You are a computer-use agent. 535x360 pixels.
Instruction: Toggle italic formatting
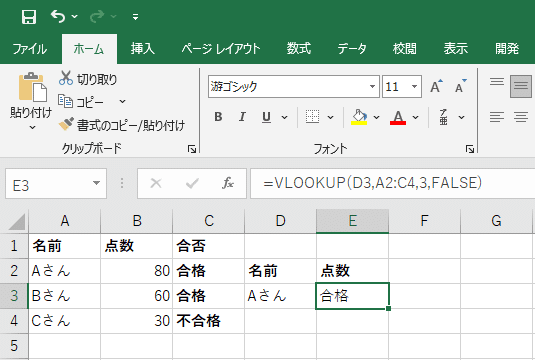point(242,117)
